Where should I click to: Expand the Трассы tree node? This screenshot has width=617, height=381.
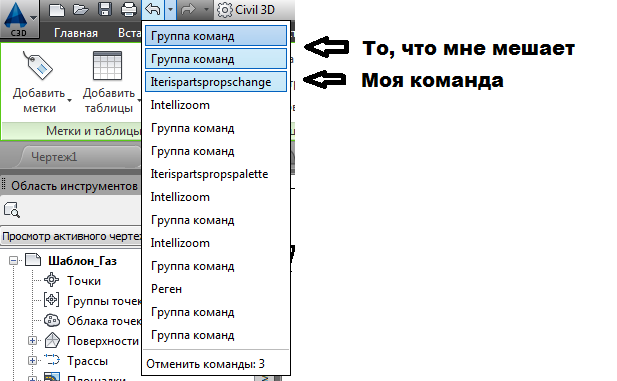[x=33, y=360]
